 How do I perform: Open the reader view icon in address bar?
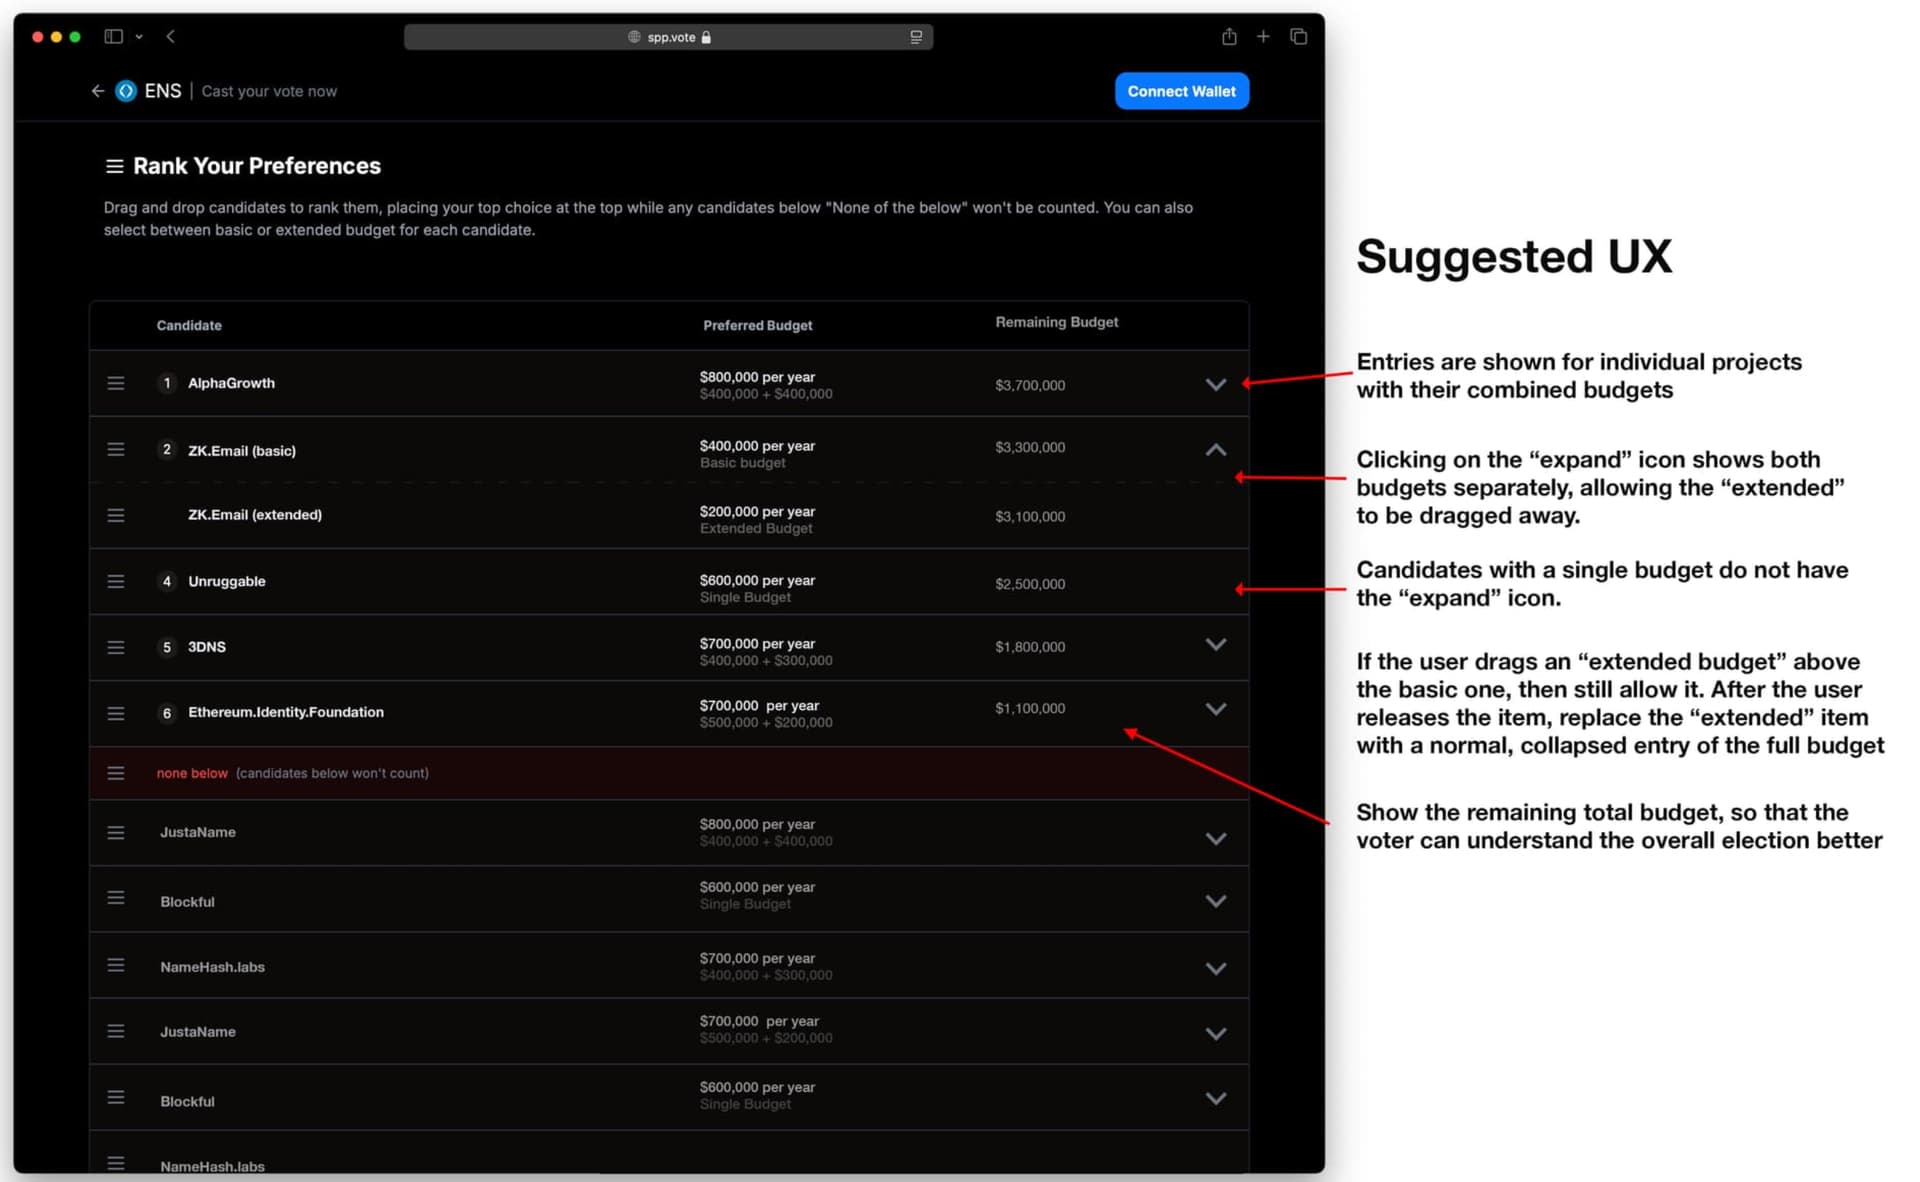pos(915,37)
